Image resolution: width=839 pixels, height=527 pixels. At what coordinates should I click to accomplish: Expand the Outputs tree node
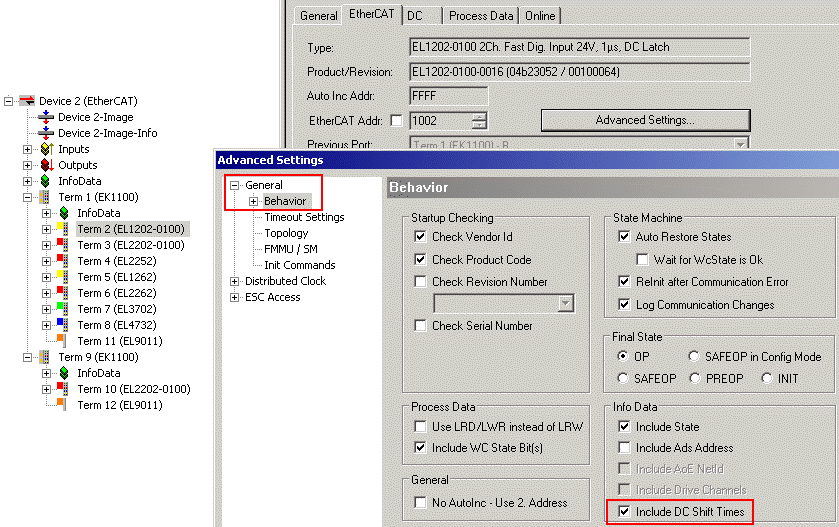tap(27, 165)
